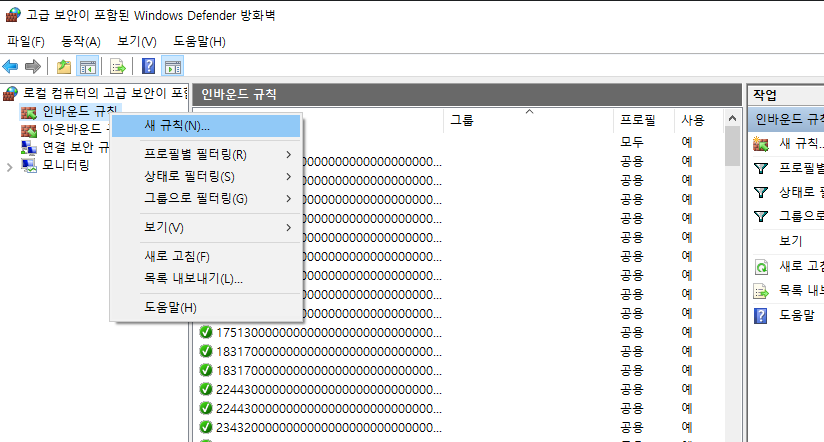Screen dimensions: 824x442
Task: Click the vertical scrollbar thumb of rule list
Action: (x=733, y=147)
